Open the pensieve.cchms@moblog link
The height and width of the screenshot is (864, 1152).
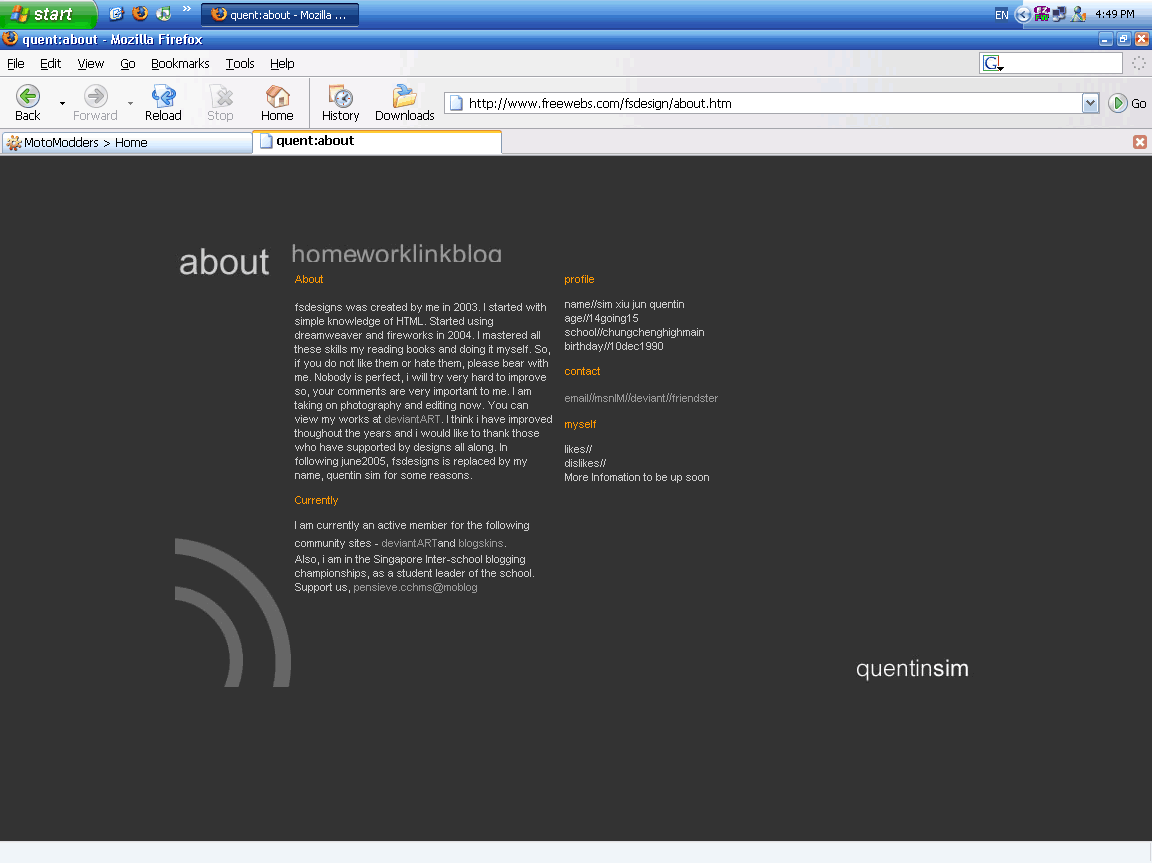(415, 588)
